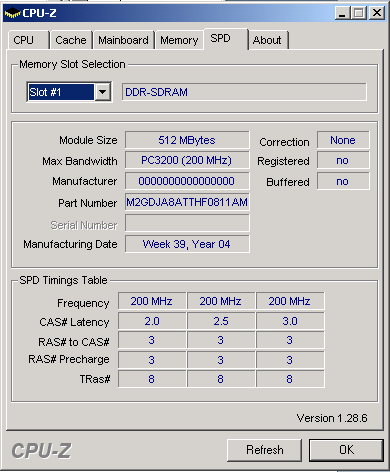The width and height of the screenshot is (390, 472).
Task: Select the 0000000000000000 manufacturer value
Action: (187, 181)
